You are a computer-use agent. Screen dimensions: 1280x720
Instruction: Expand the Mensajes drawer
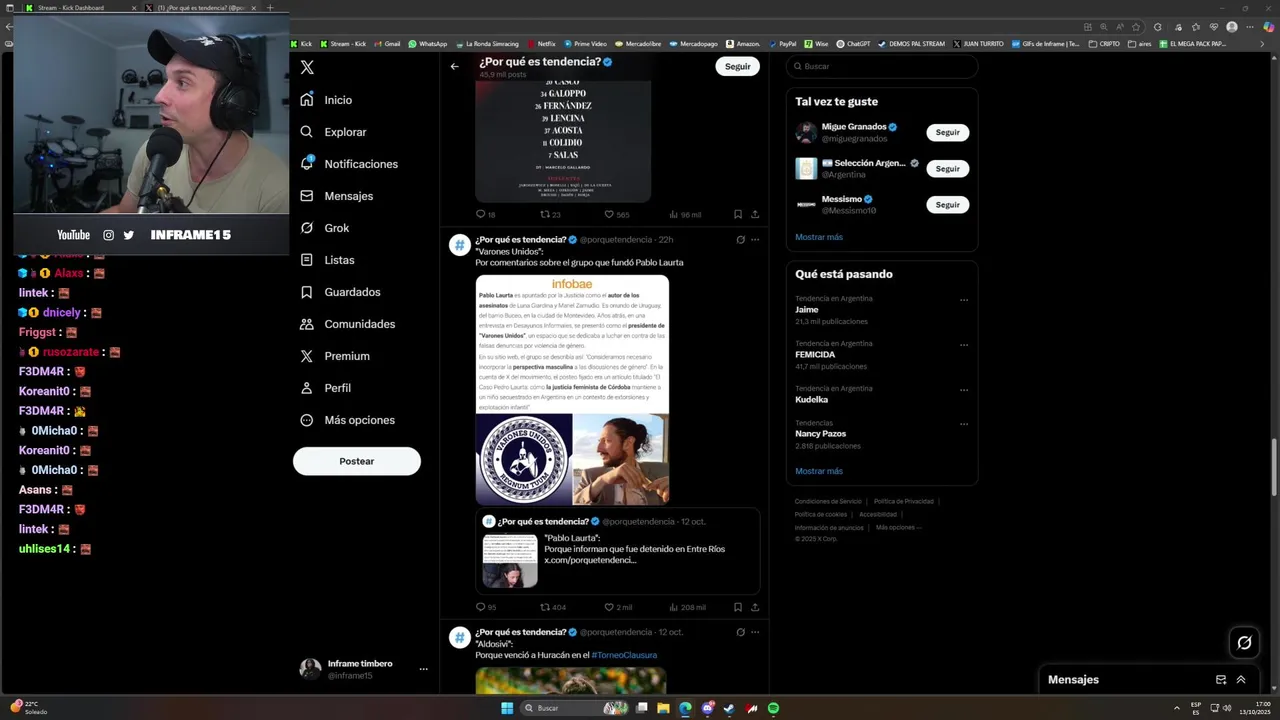click(x=1241, y=680)
